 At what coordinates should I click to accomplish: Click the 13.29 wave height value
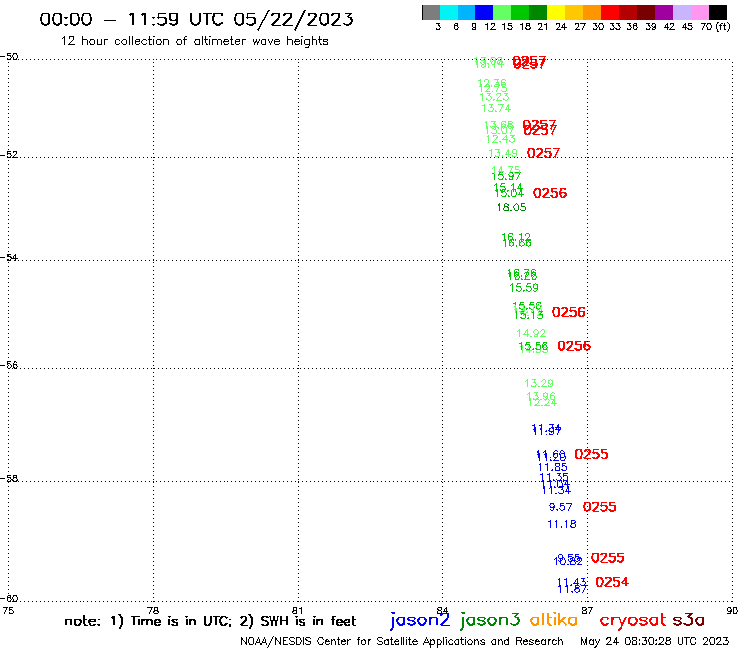pyautogui.click(x=539, y=383)
